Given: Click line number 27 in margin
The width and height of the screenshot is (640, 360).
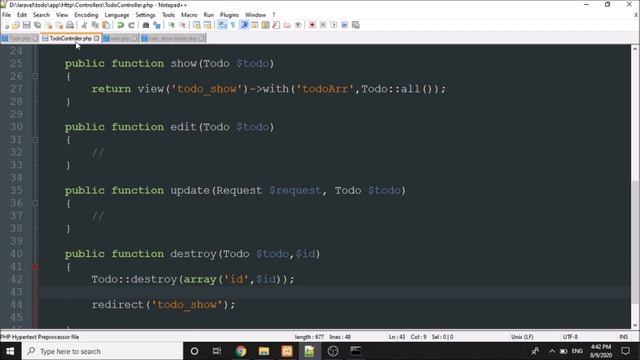Looking at the screenshot, I should [16, 89].
